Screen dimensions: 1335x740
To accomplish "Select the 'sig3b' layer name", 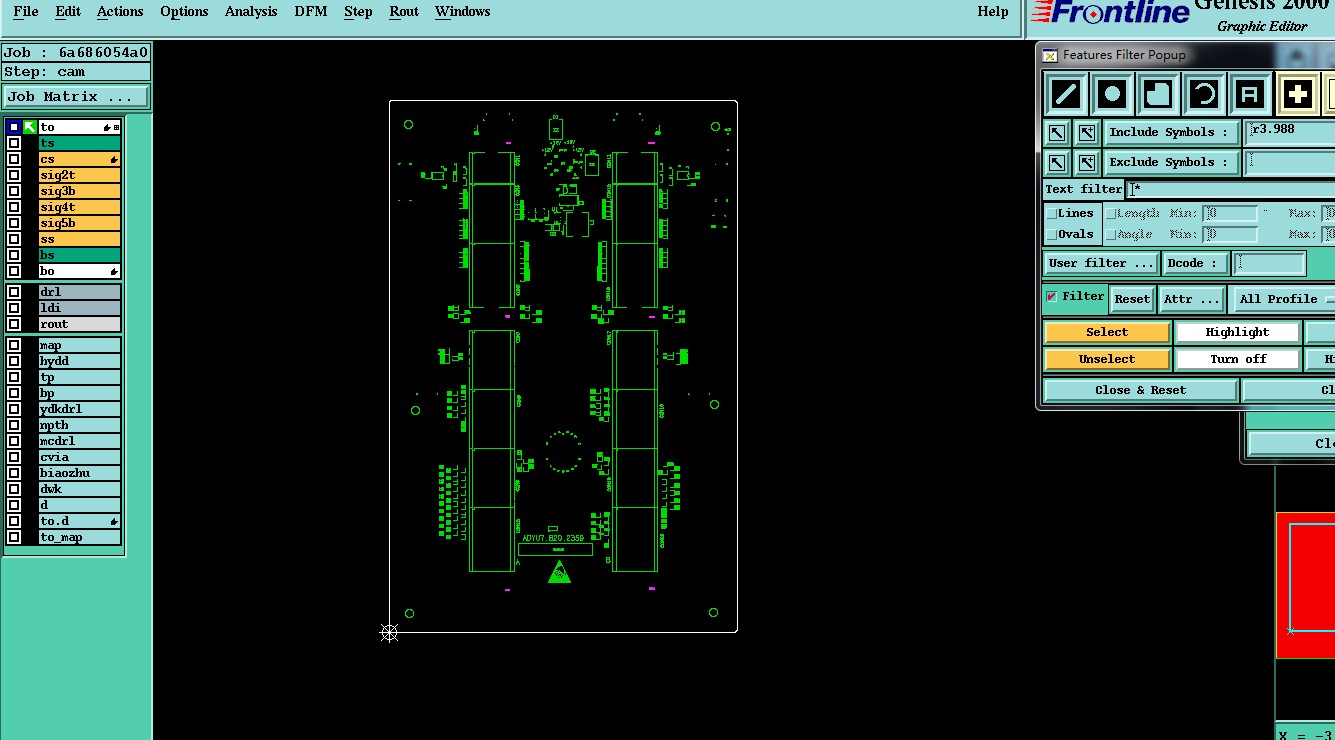I will click(x=79, y=191).
